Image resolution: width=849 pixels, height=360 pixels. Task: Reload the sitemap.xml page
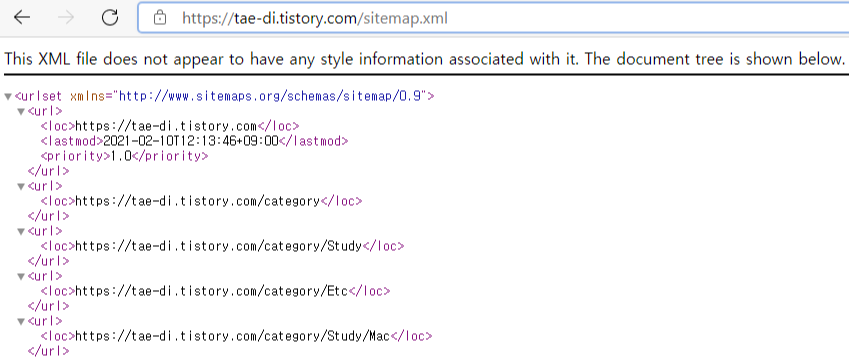point(110,18)
